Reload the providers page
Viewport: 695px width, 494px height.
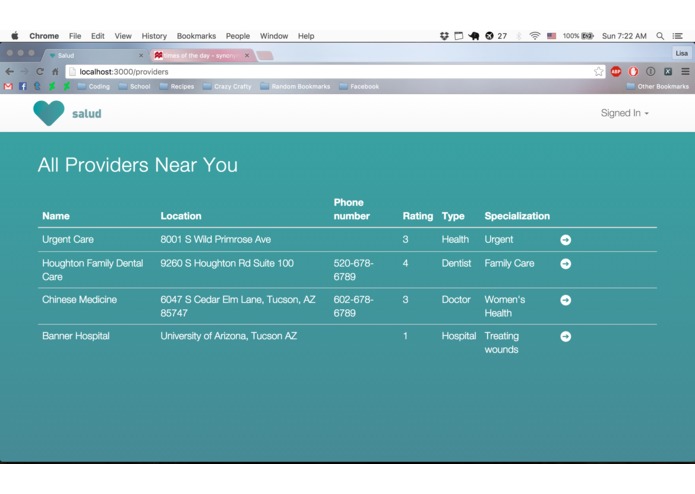[40, 71]
